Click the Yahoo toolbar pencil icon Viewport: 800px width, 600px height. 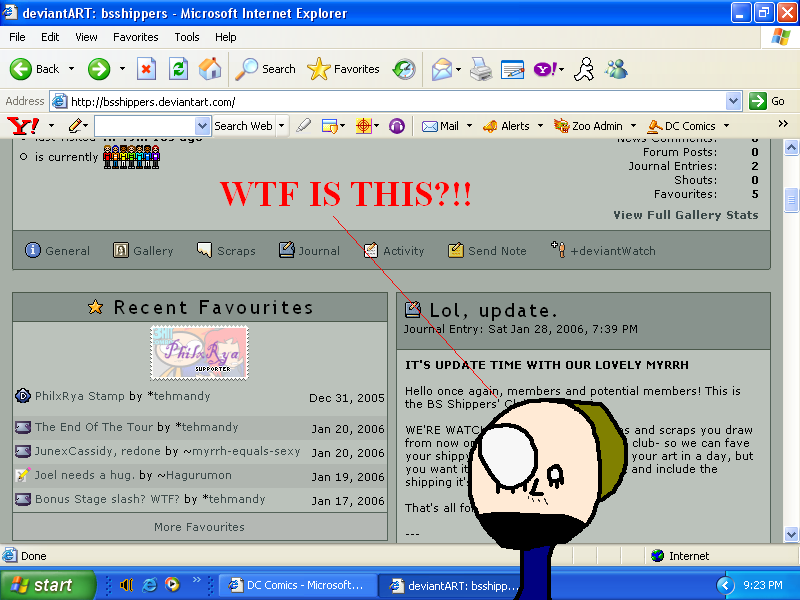(76, 125)
